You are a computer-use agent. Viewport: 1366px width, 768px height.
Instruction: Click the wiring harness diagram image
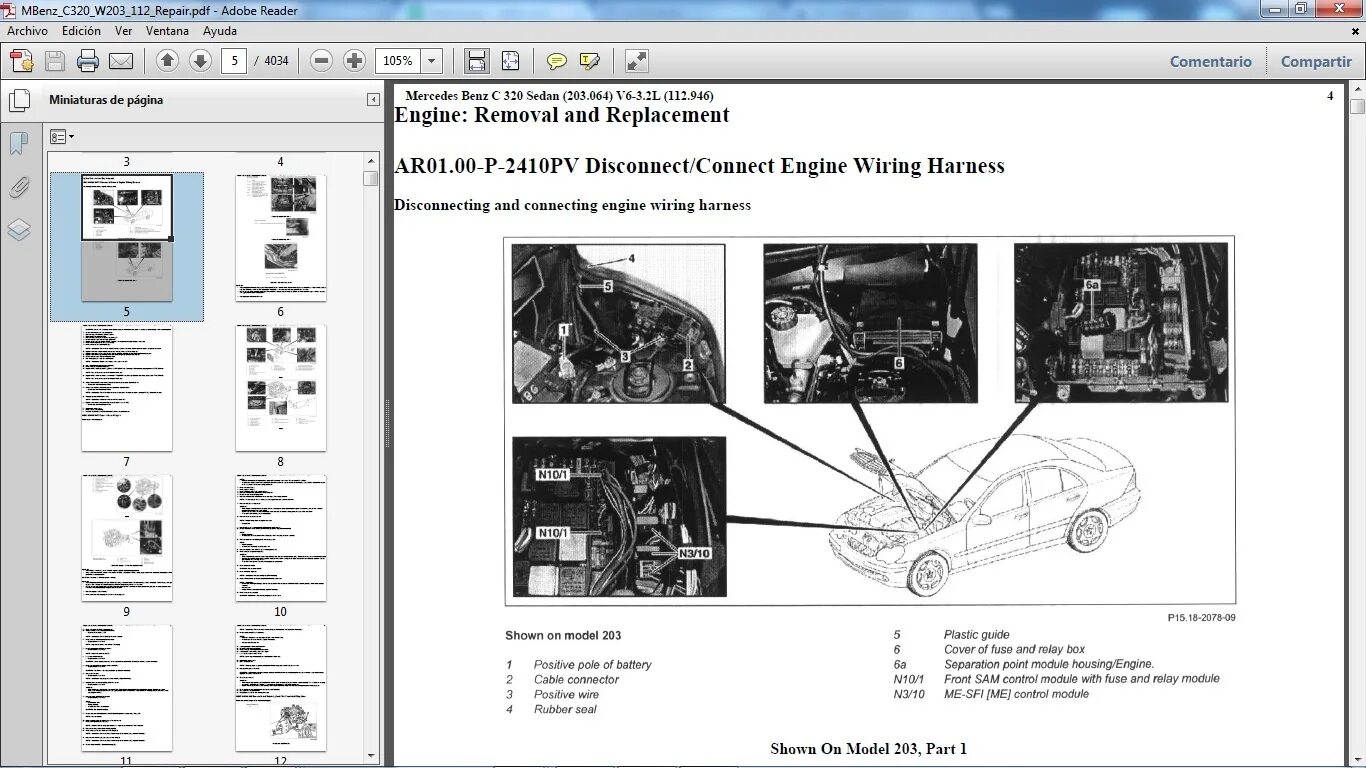pyautogui.click(x=869, y=420)
